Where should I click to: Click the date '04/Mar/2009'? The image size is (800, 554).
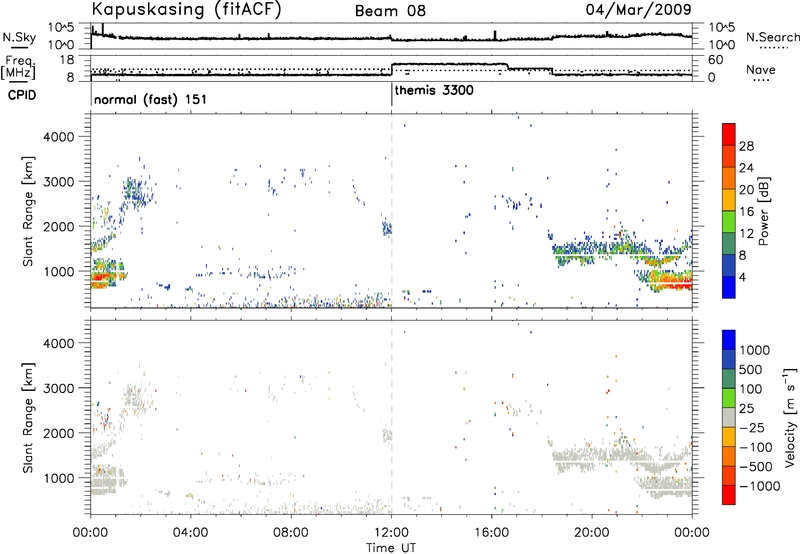point(638,9)
